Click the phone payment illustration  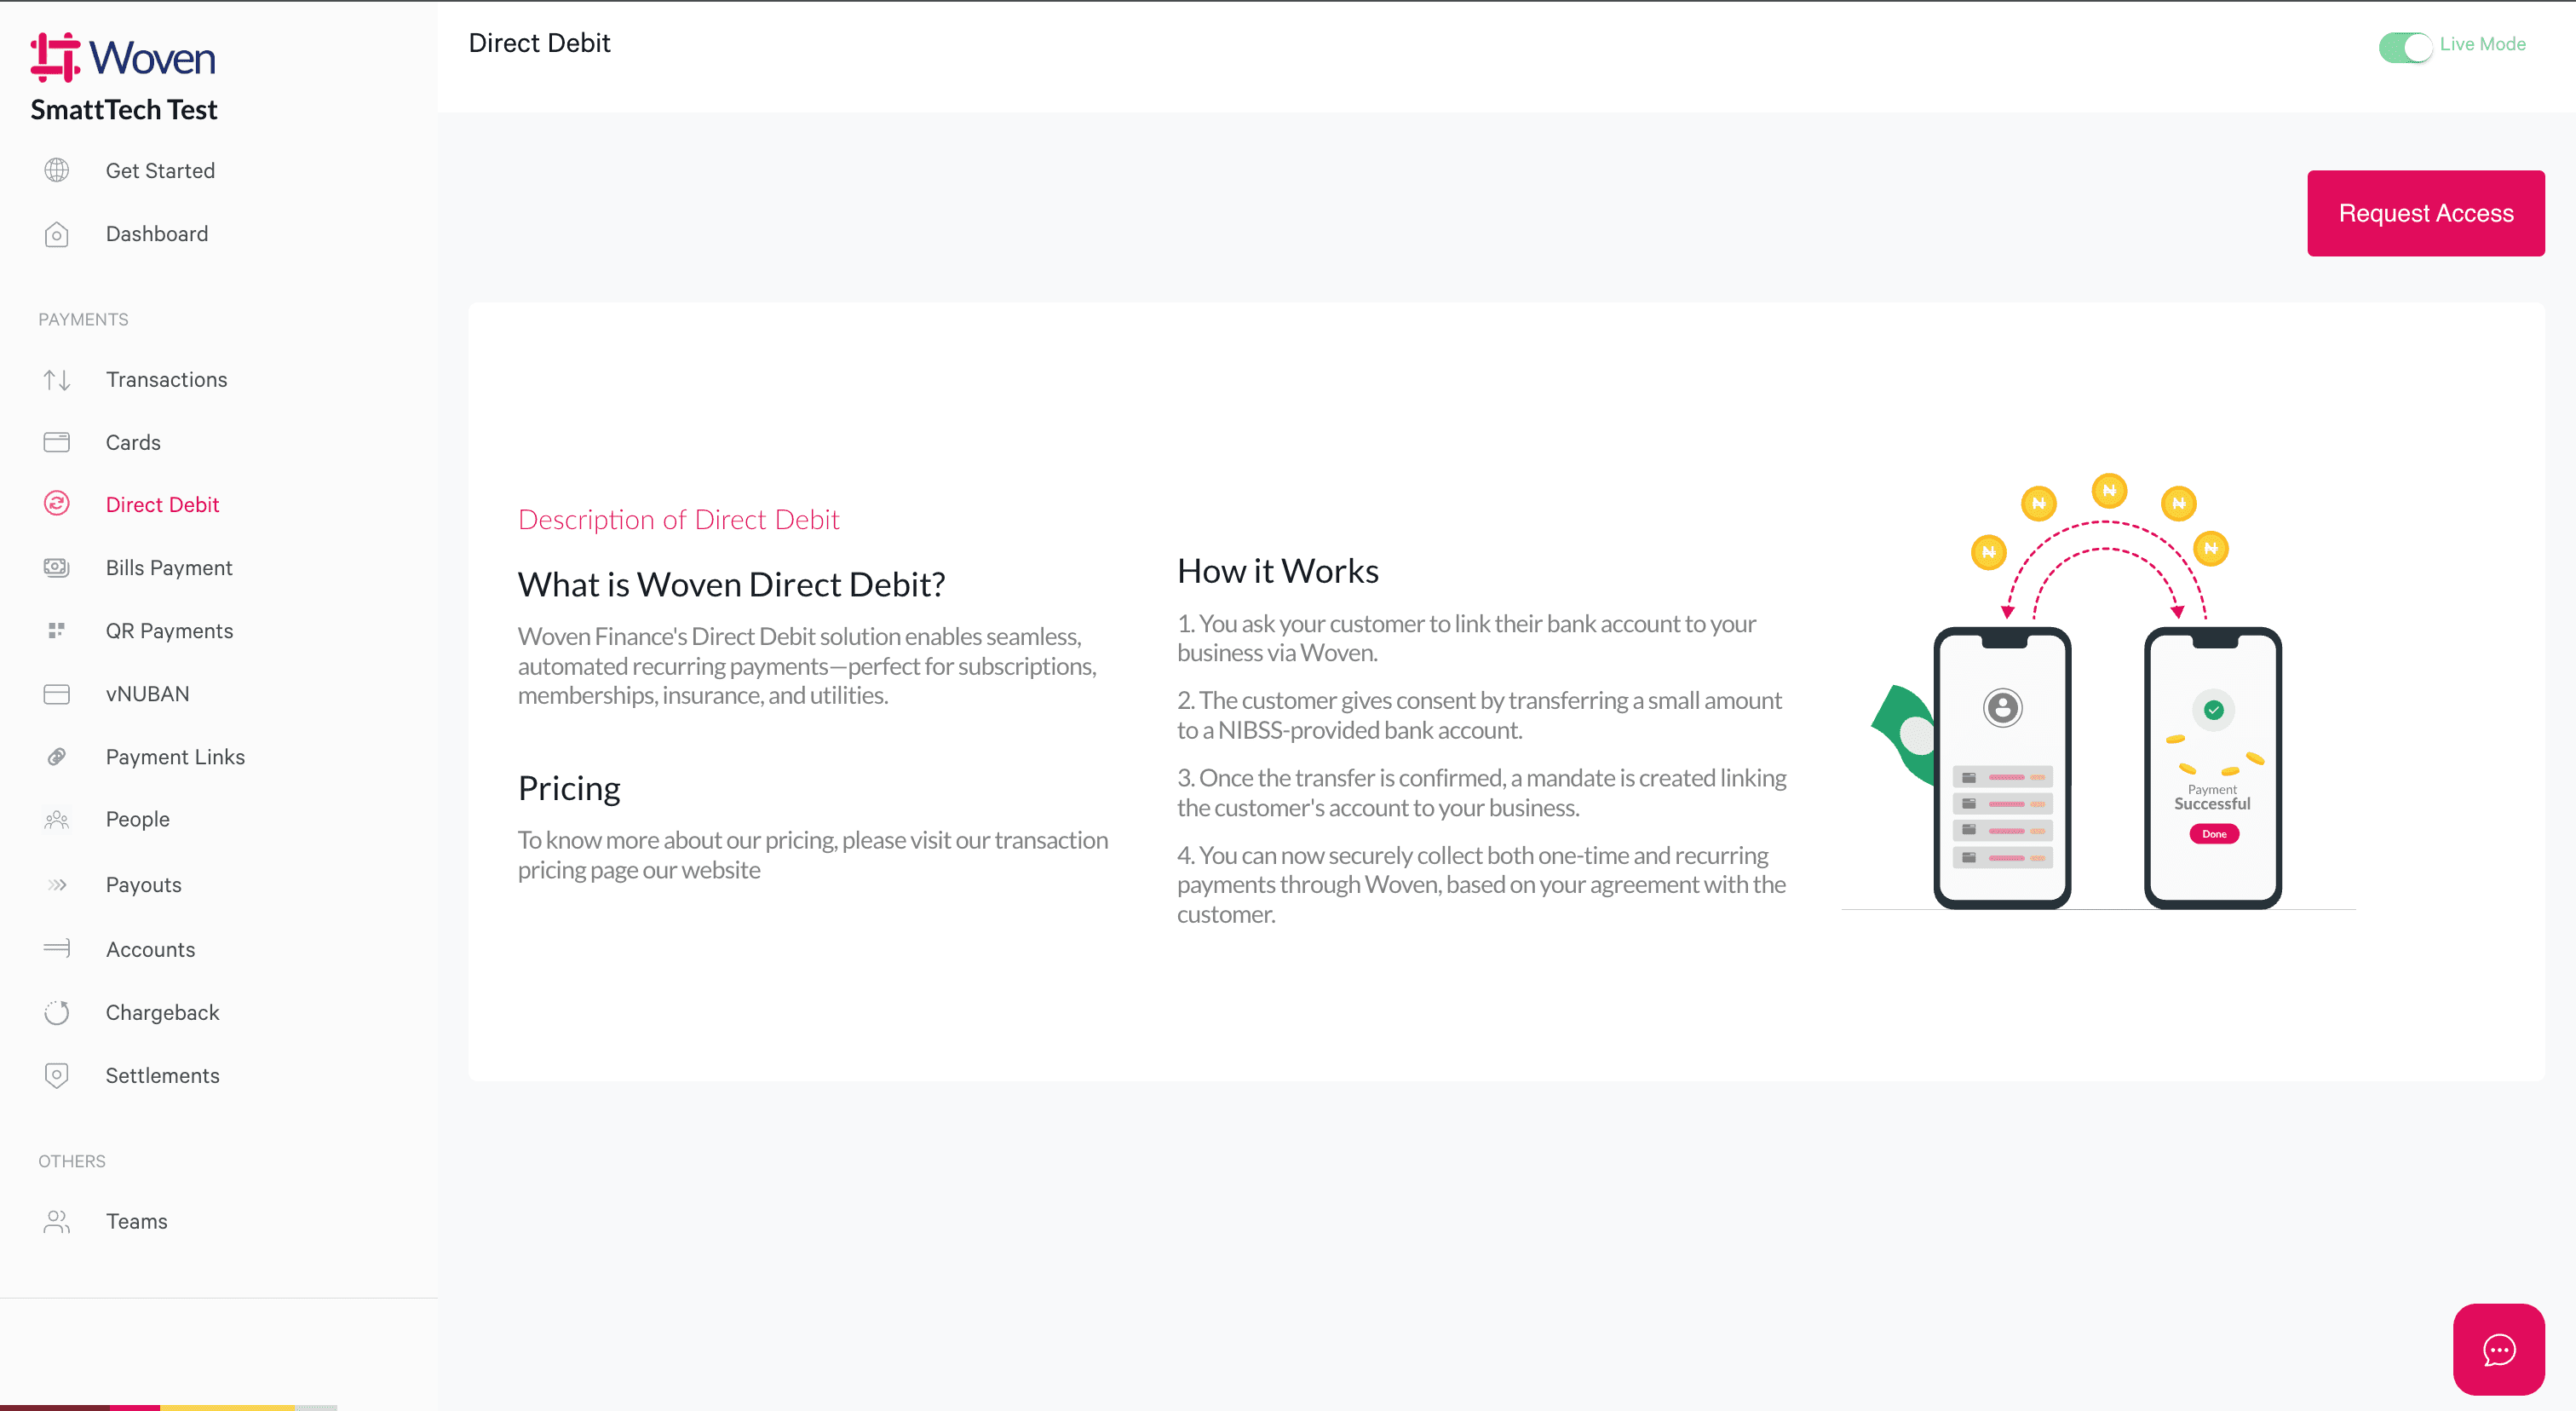2098,691
